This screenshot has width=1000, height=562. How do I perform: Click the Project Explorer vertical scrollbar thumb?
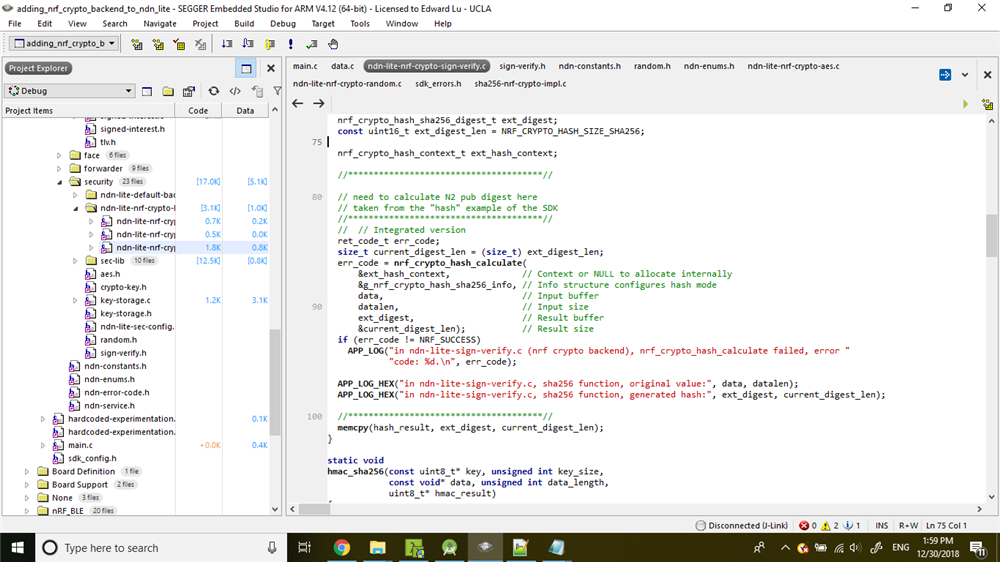point(275,381)
